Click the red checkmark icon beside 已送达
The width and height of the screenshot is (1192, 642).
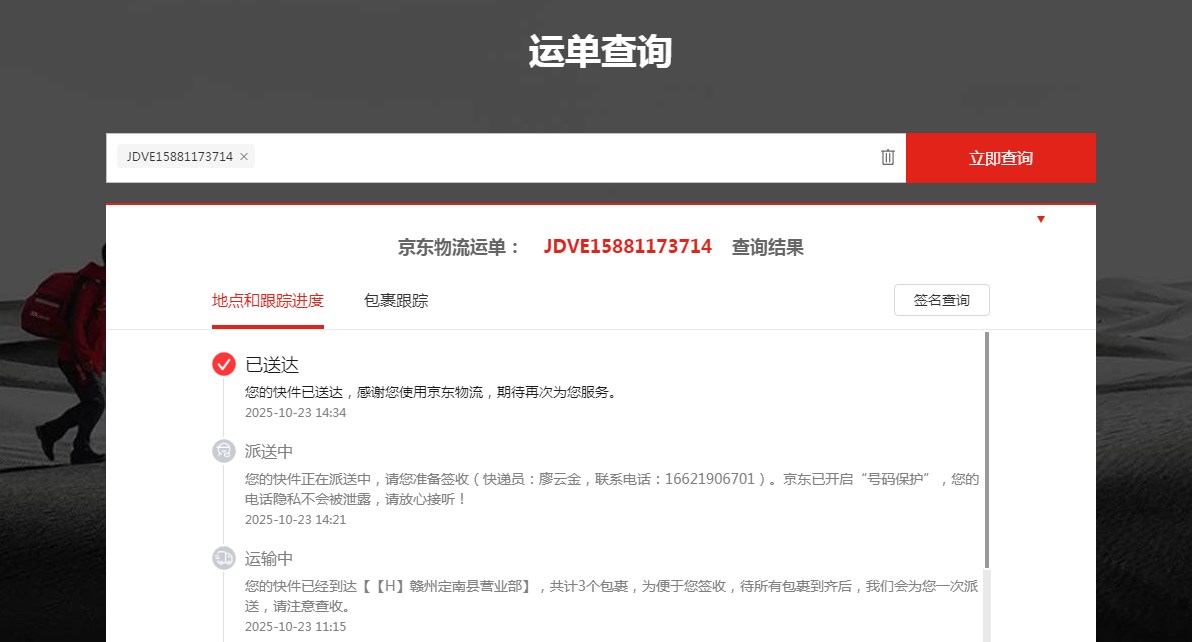(224, 364)
